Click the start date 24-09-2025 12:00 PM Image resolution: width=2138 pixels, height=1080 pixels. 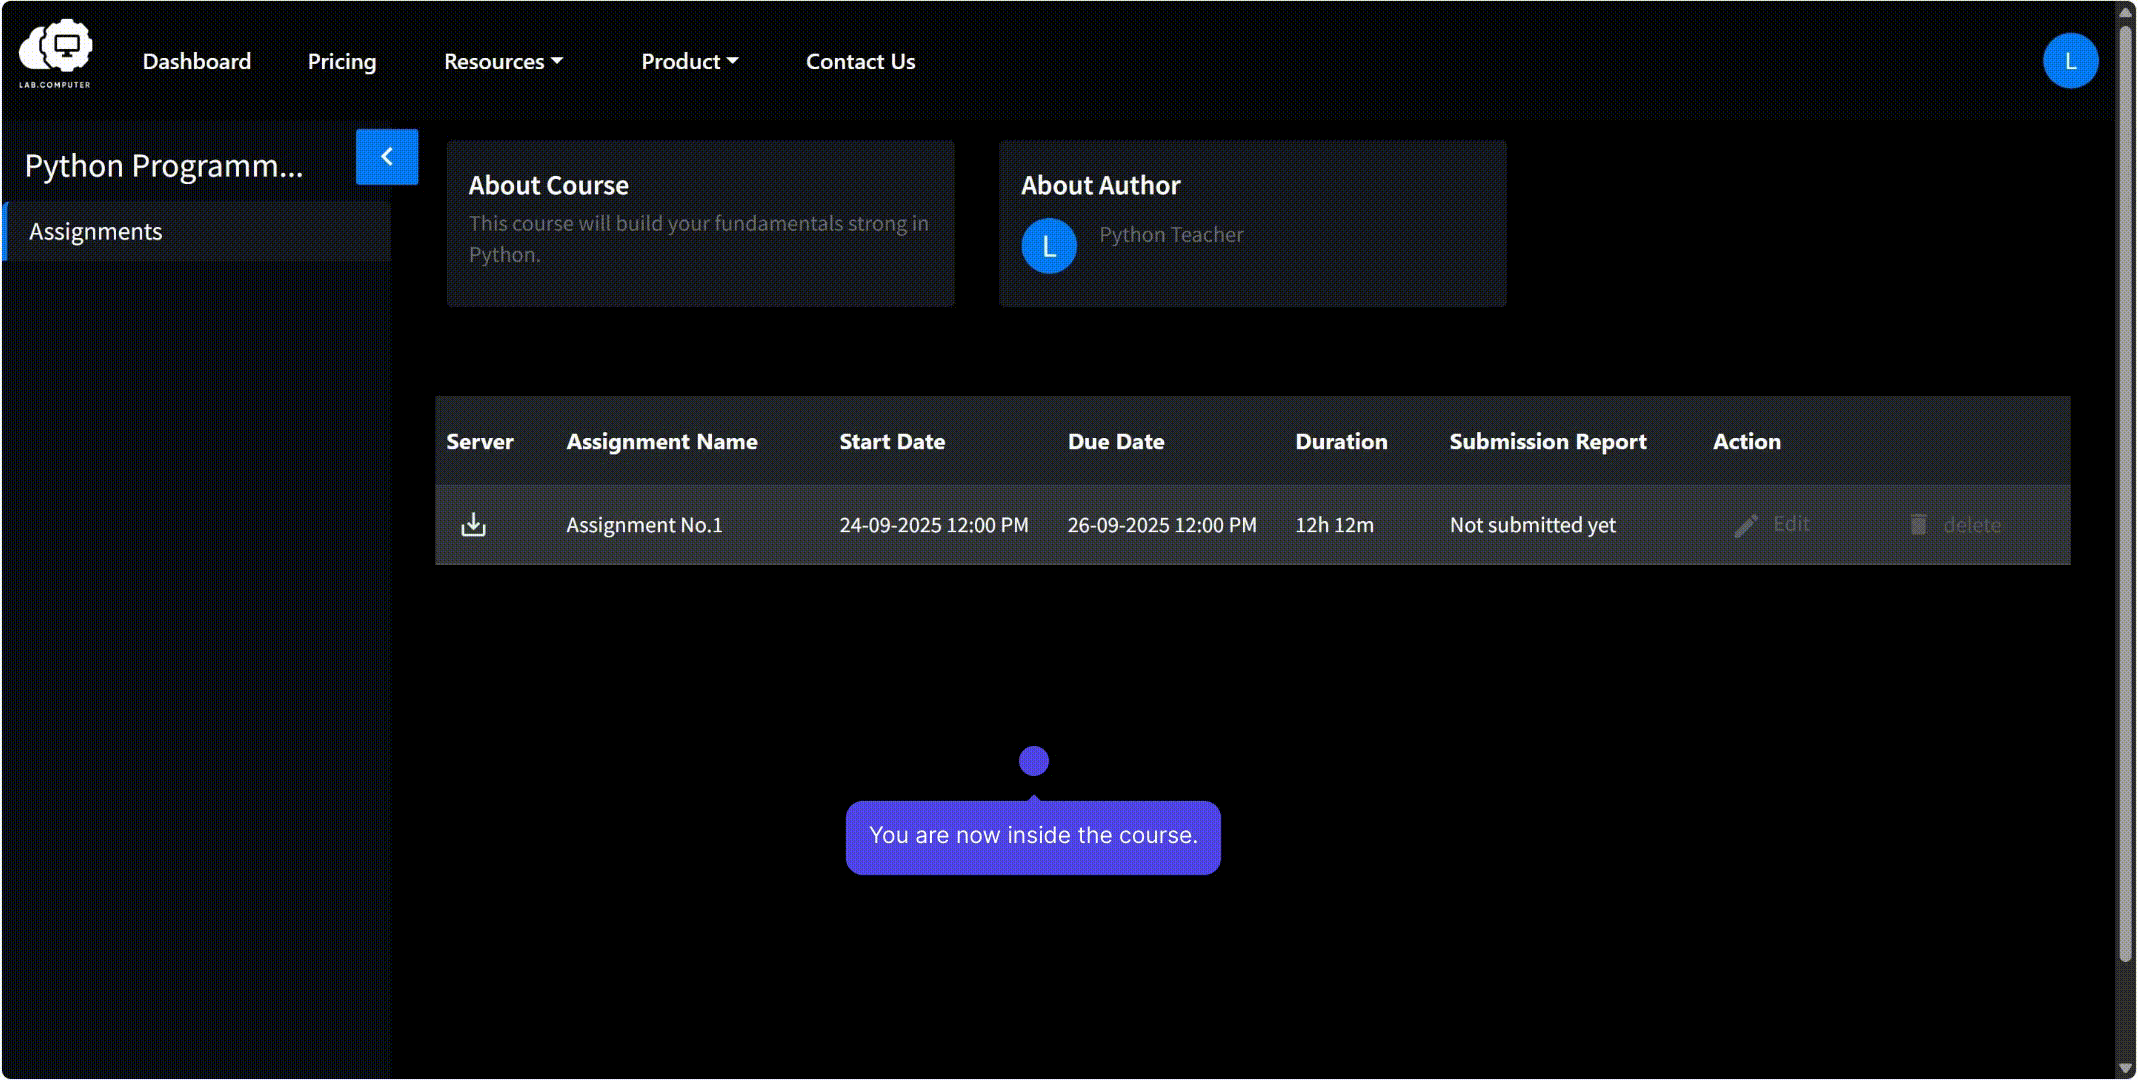(933, 525)
